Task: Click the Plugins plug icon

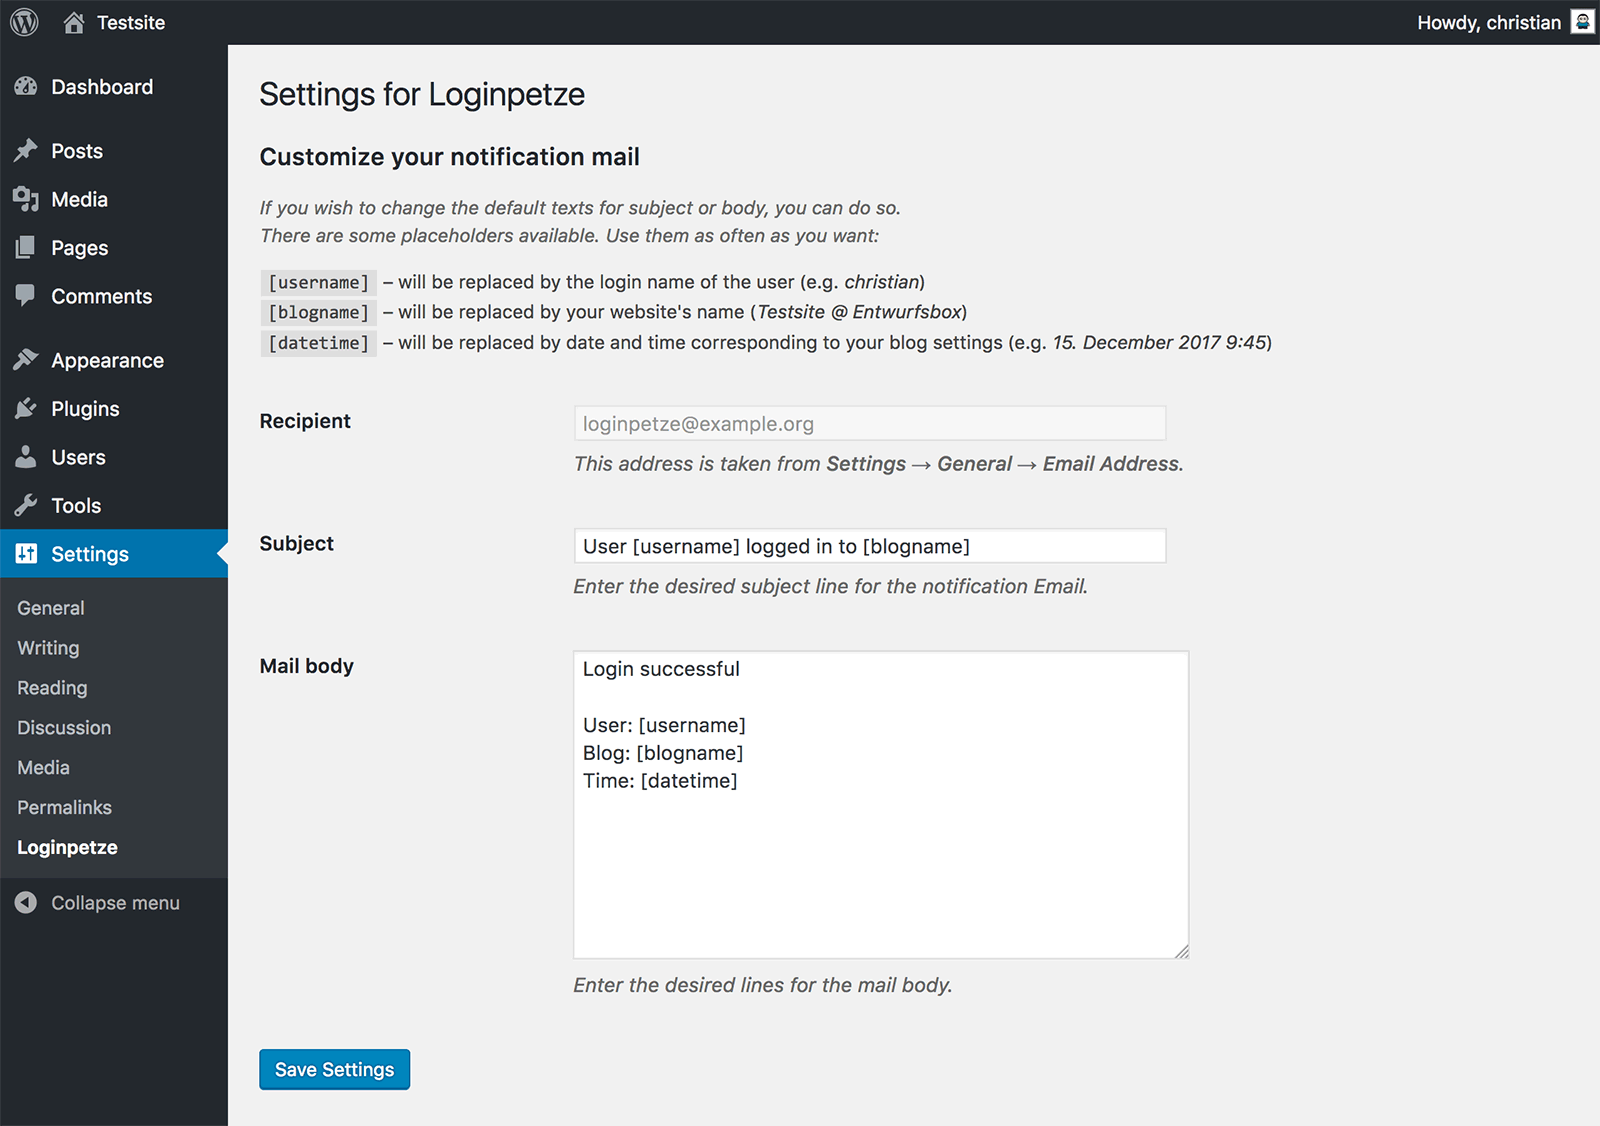Action: click(26, 408)
